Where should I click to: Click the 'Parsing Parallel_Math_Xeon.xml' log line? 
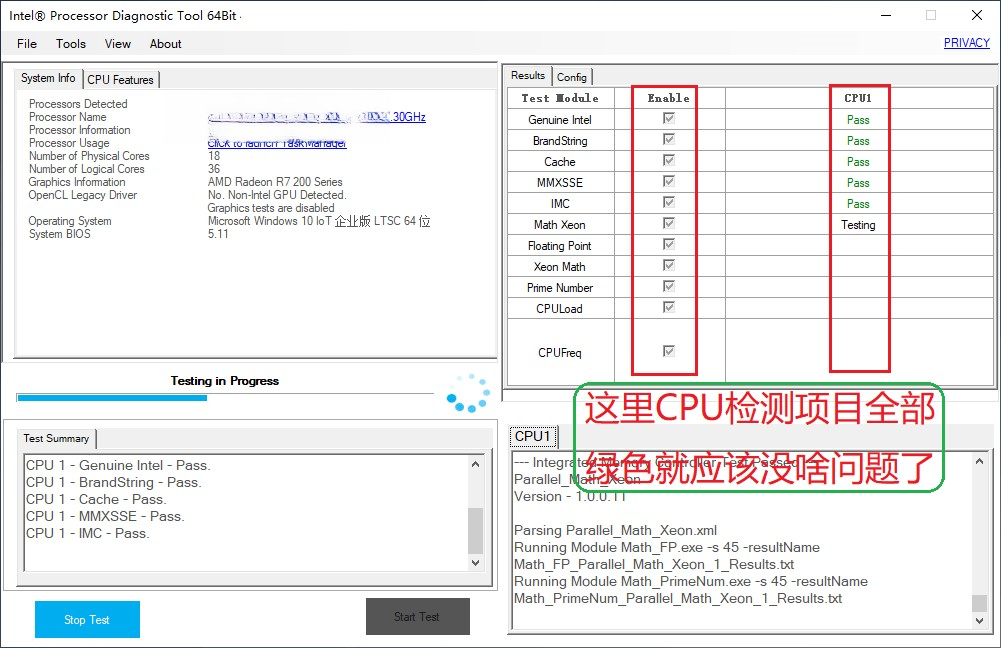[x=615, y=531]
